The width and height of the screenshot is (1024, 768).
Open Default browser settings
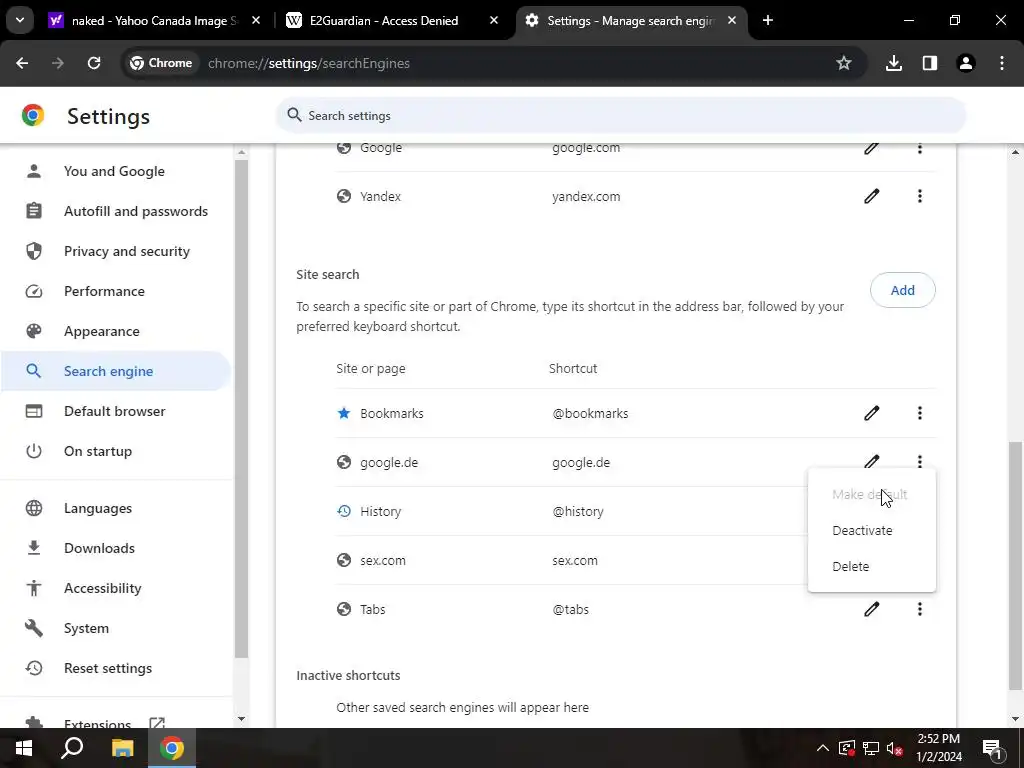pos(115,411)
